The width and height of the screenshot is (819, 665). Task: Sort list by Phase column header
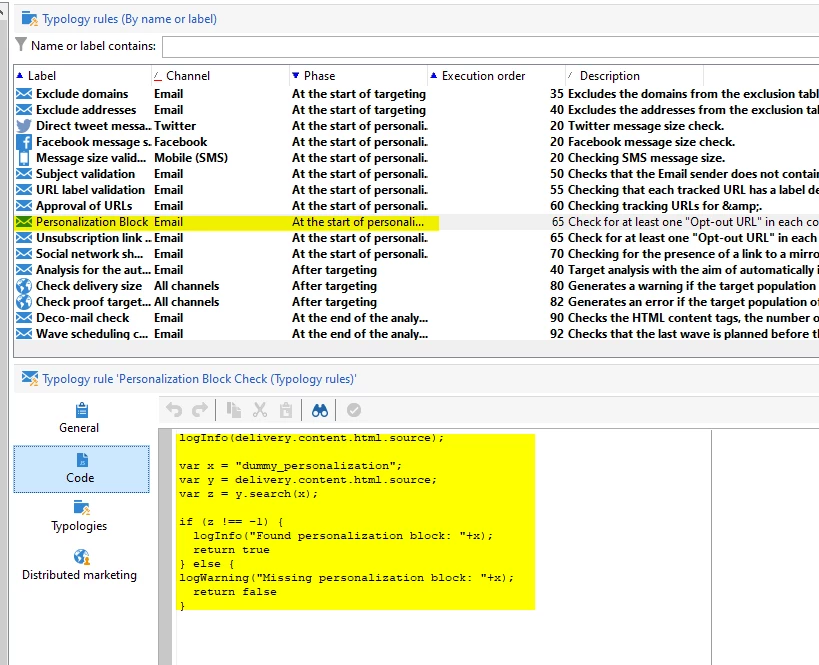358,76
